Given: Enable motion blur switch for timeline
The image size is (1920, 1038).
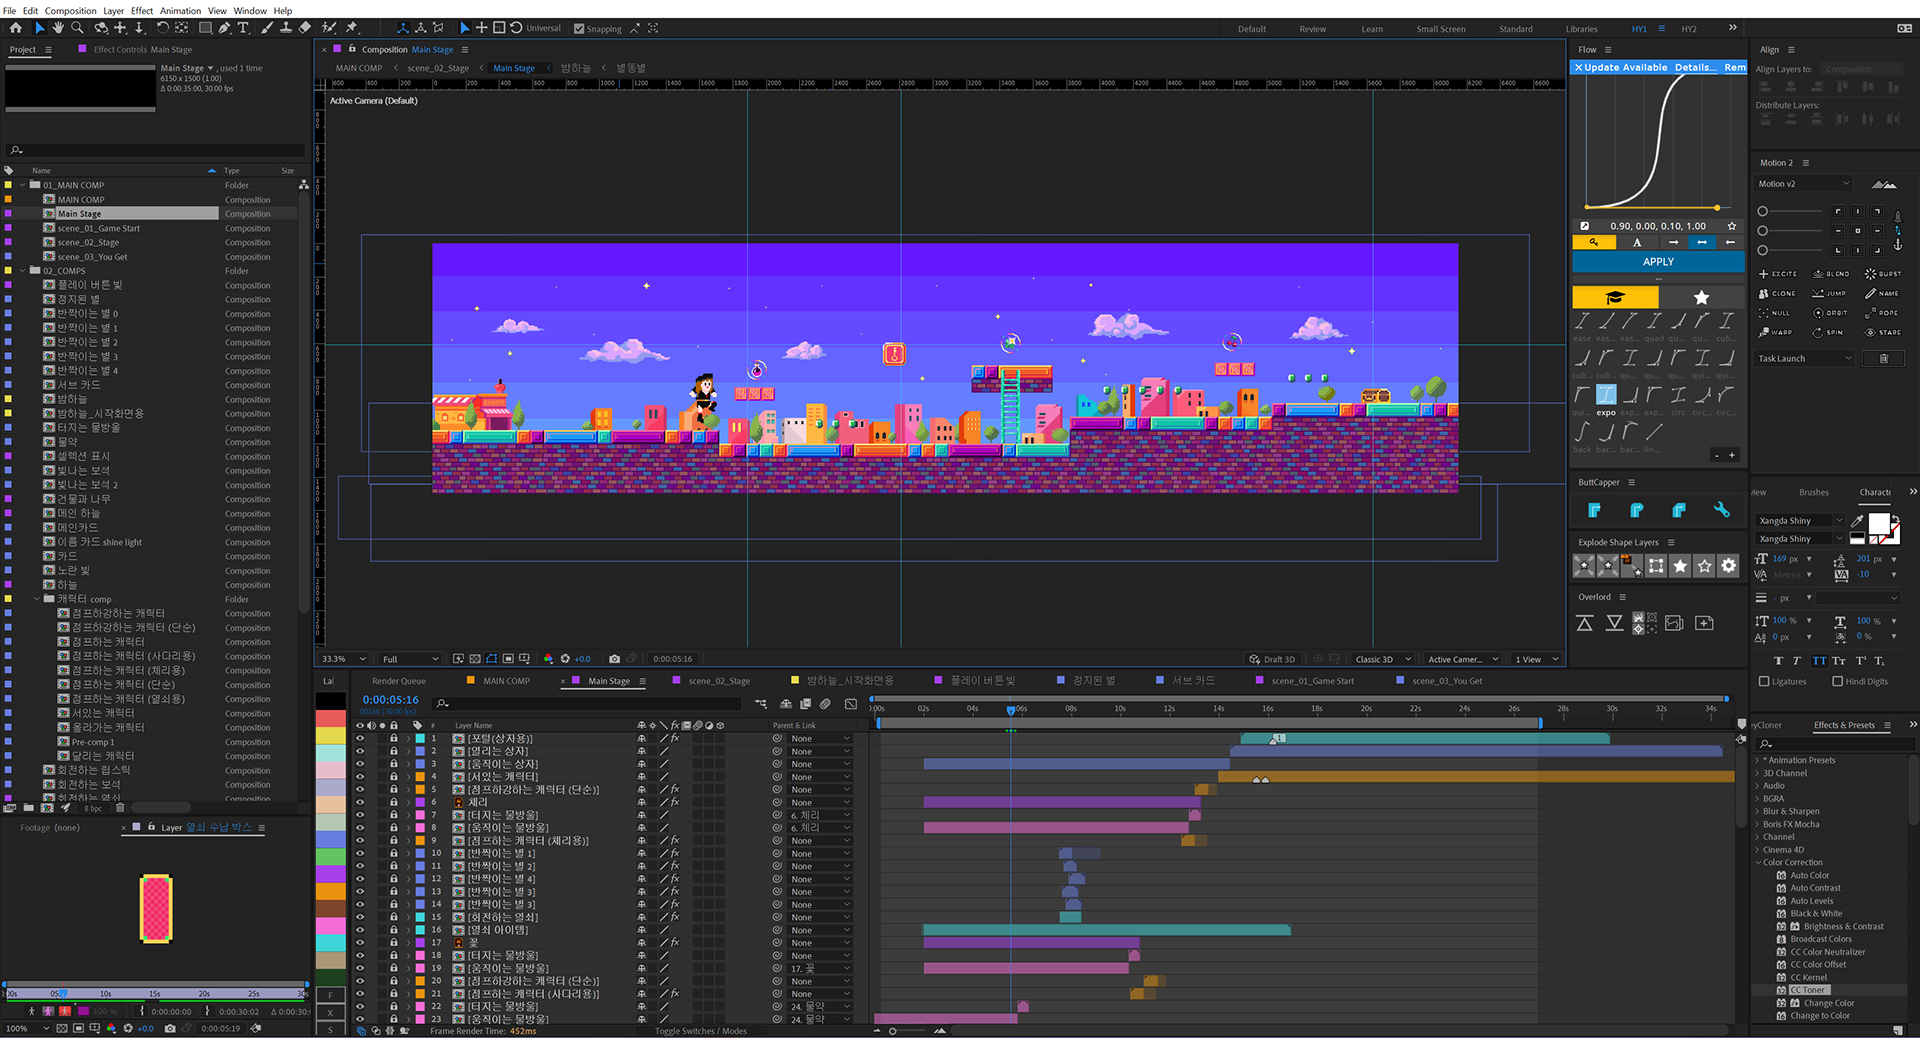Looking at the screenshot, I should click(825, 704).
